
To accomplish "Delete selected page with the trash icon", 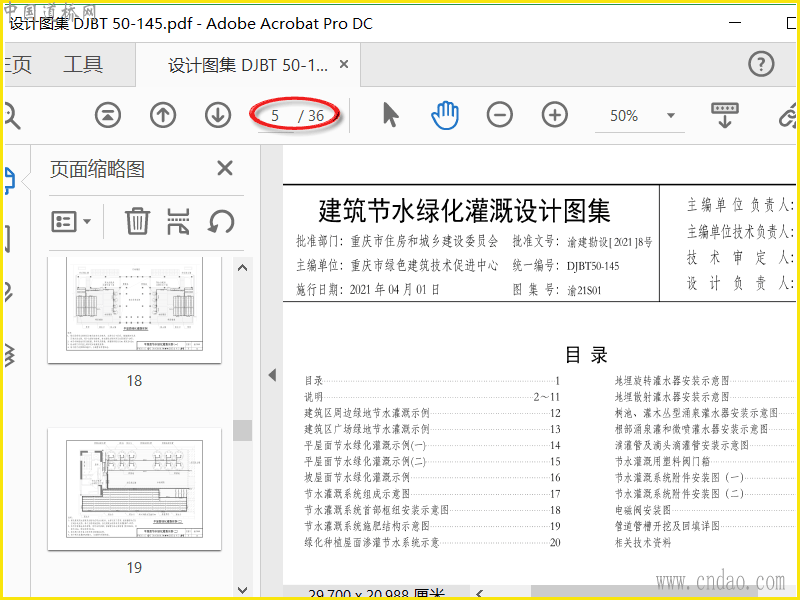I will [x=137, y=221].
